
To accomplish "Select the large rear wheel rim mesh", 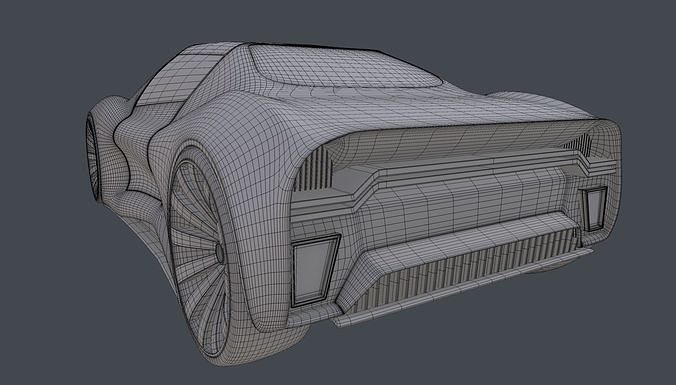I will pos(199,258).
